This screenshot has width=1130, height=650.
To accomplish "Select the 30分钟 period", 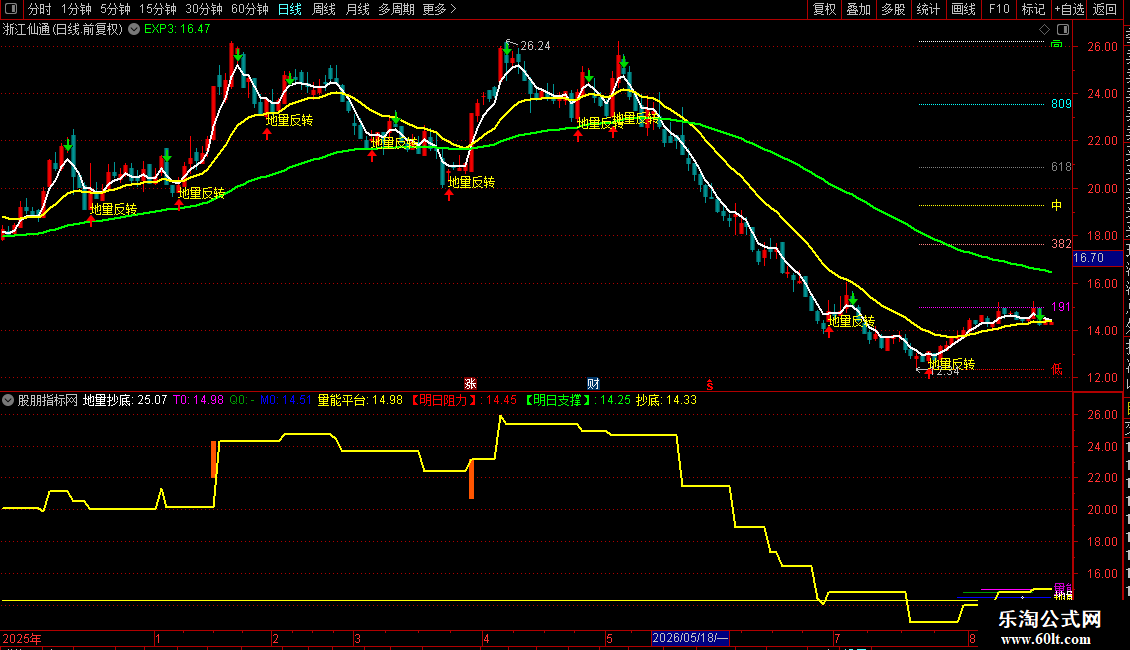I will coord(203,9).
